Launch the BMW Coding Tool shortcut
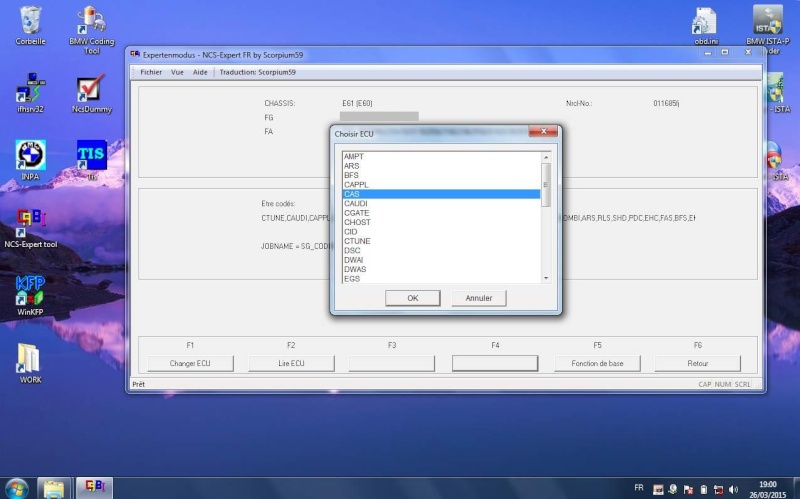 tap(92, 30)
